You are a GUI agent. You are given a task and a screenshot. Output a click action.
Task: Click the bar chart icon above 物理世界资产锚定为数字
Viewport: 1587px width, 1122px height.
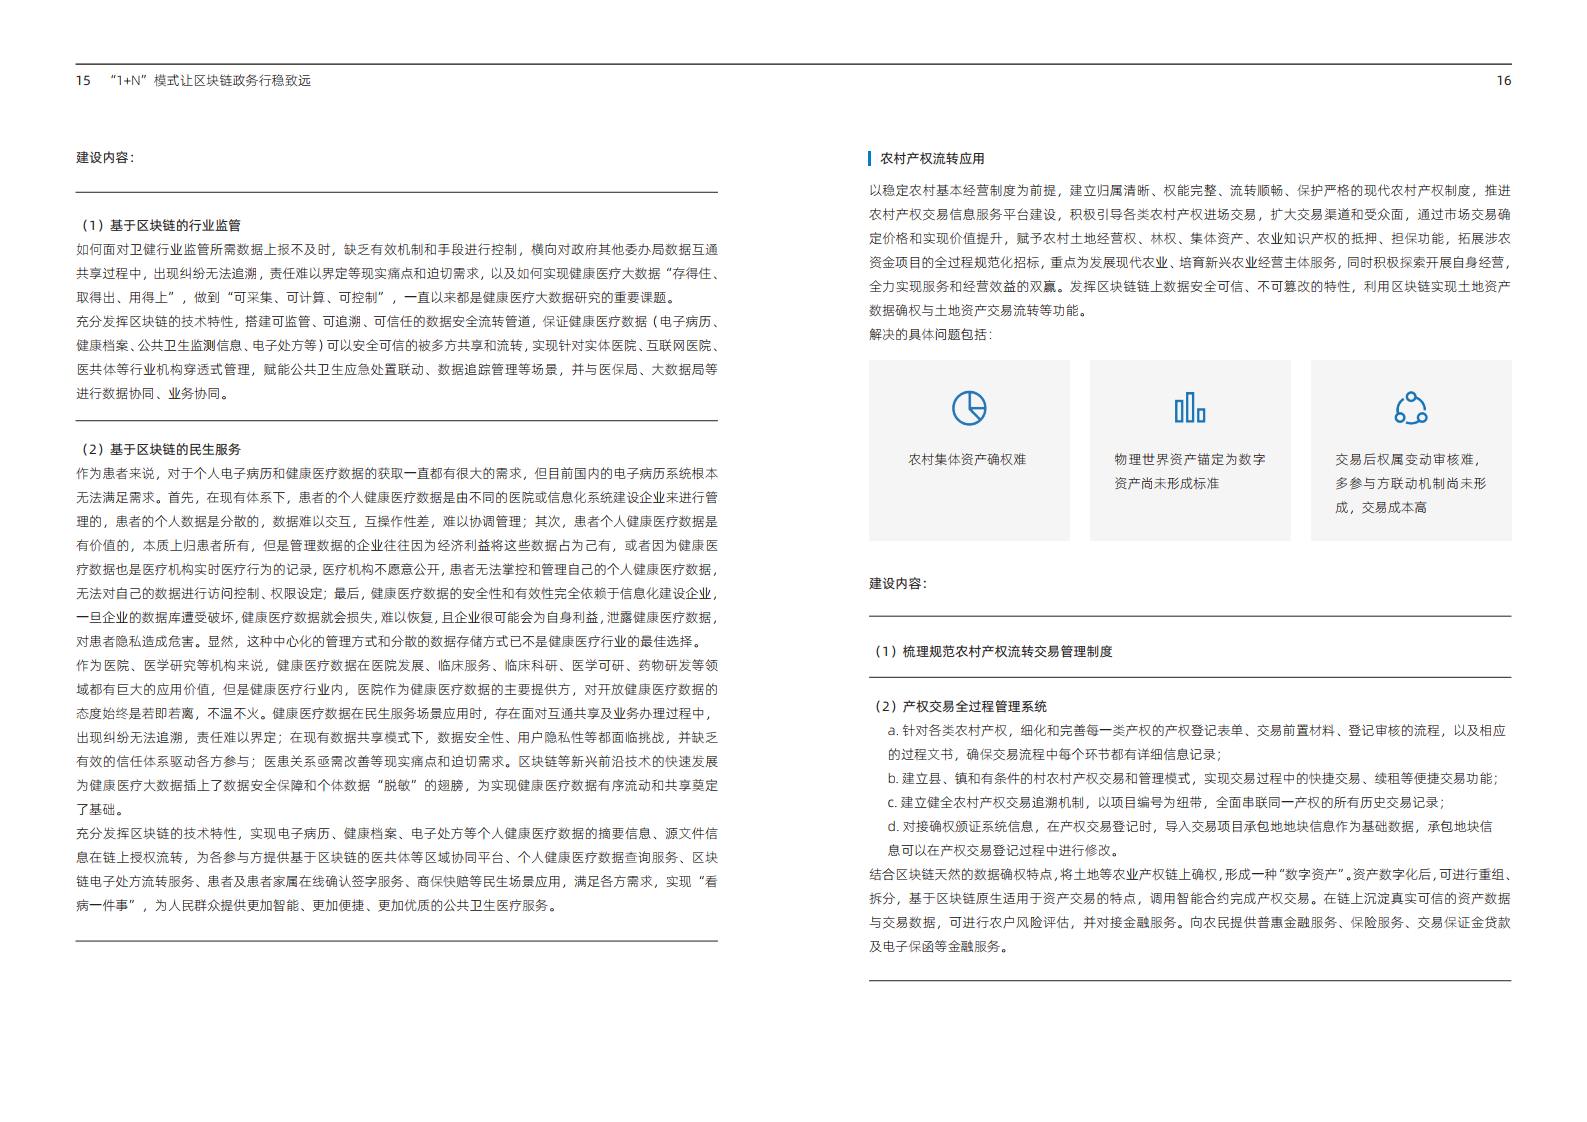pyautogui.click(x=1190, y=408)
